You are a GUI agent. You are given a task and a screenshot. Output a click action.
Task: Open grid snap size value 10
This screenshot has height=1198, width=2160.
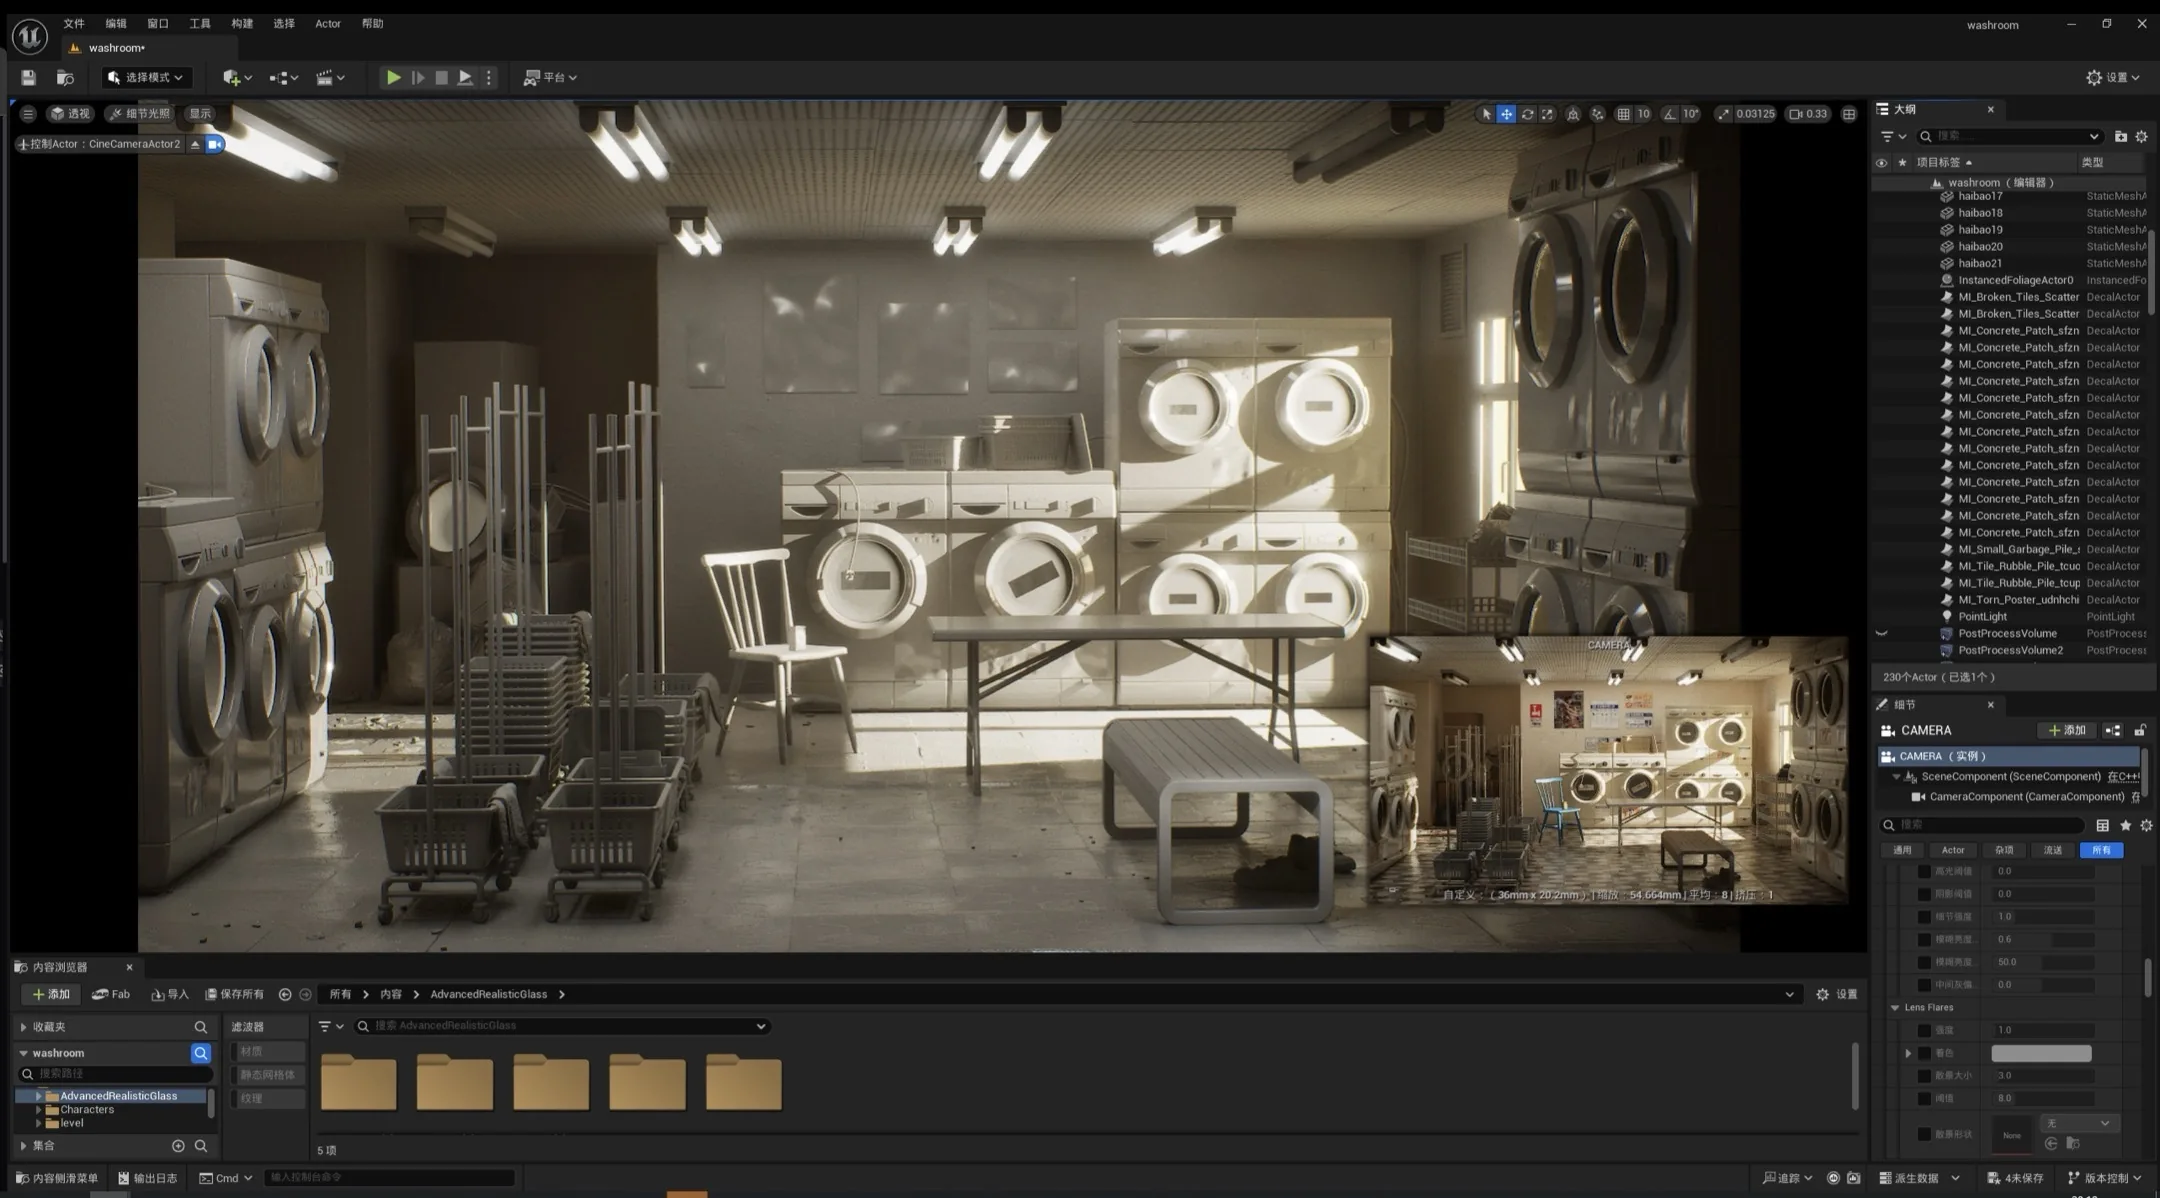[1643, 114]
